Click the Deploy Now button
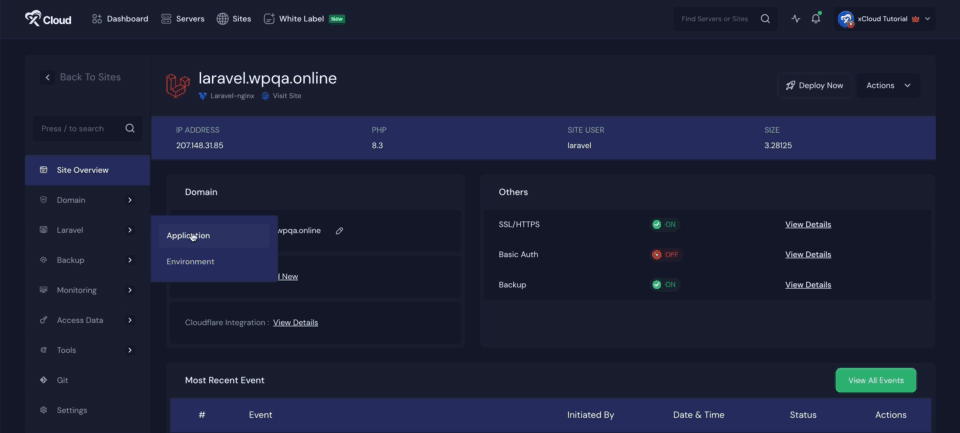Viewport: 960px width, 433px height. coord(814,86)
